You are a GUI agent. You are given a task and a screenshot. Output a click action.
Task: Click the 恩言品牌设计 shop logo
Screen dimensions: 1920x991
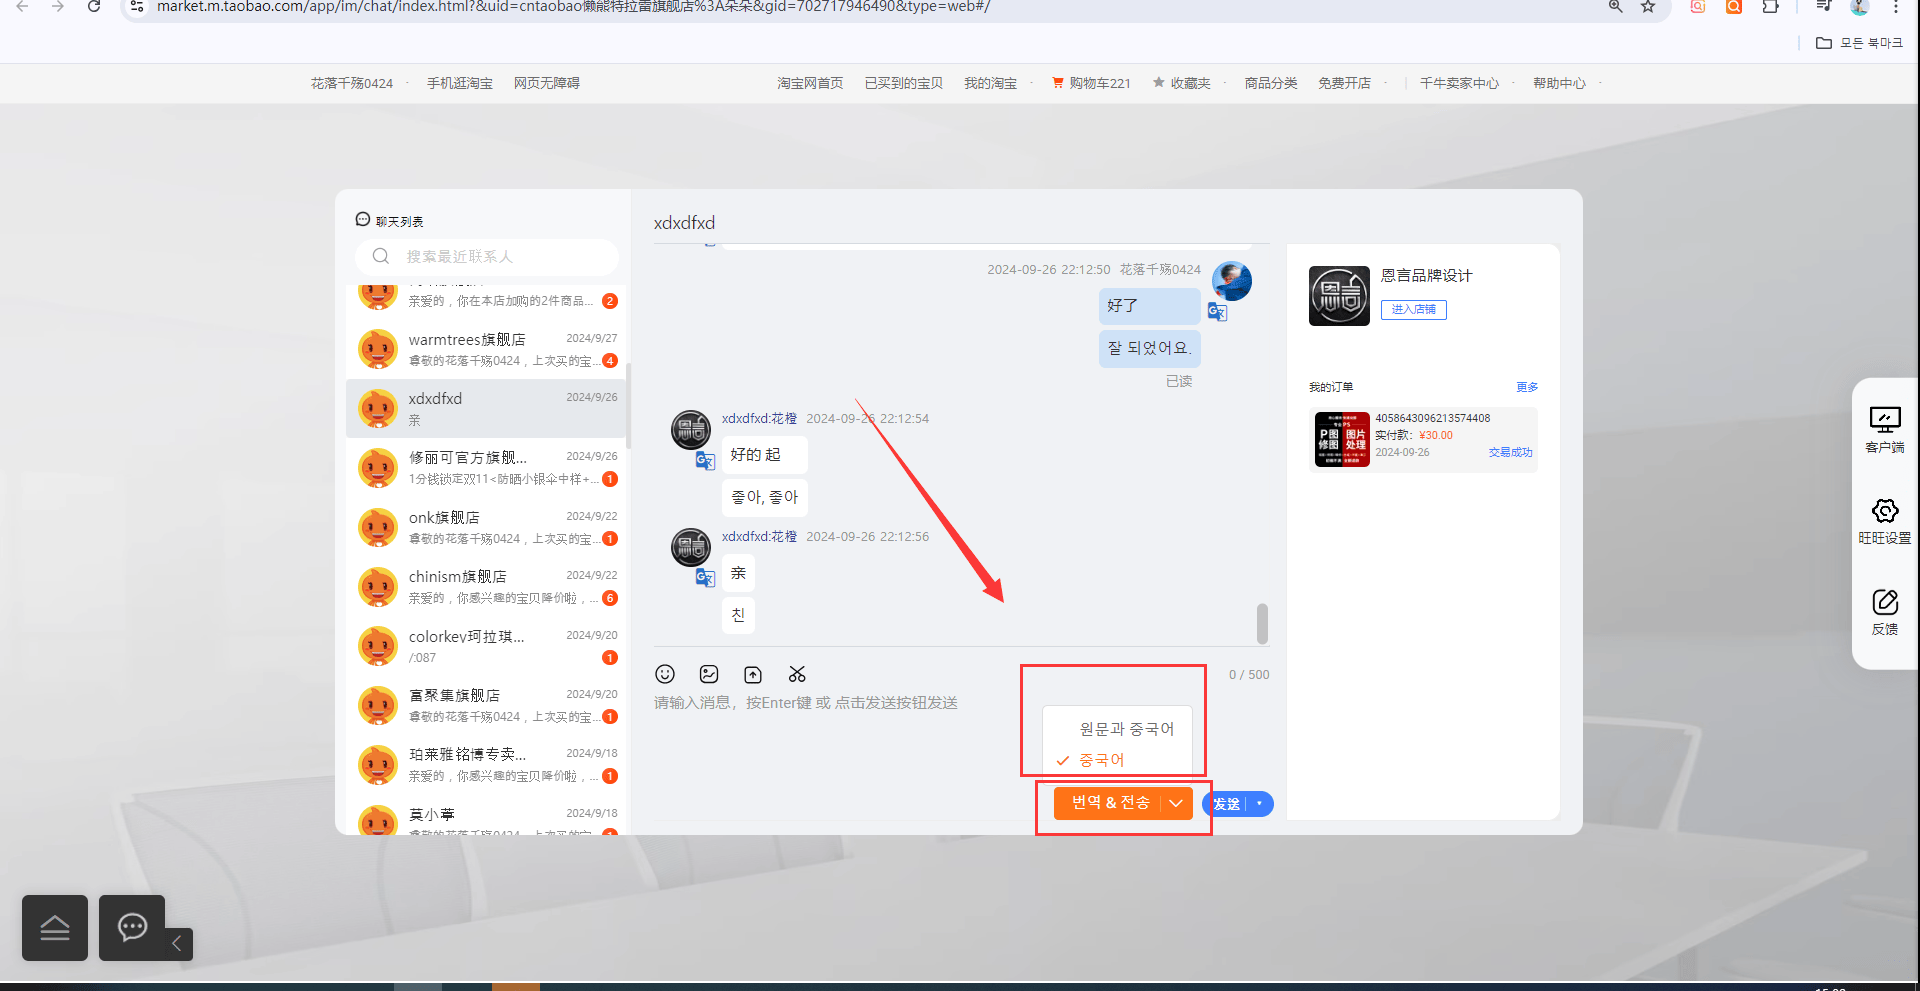point(1339,296)
